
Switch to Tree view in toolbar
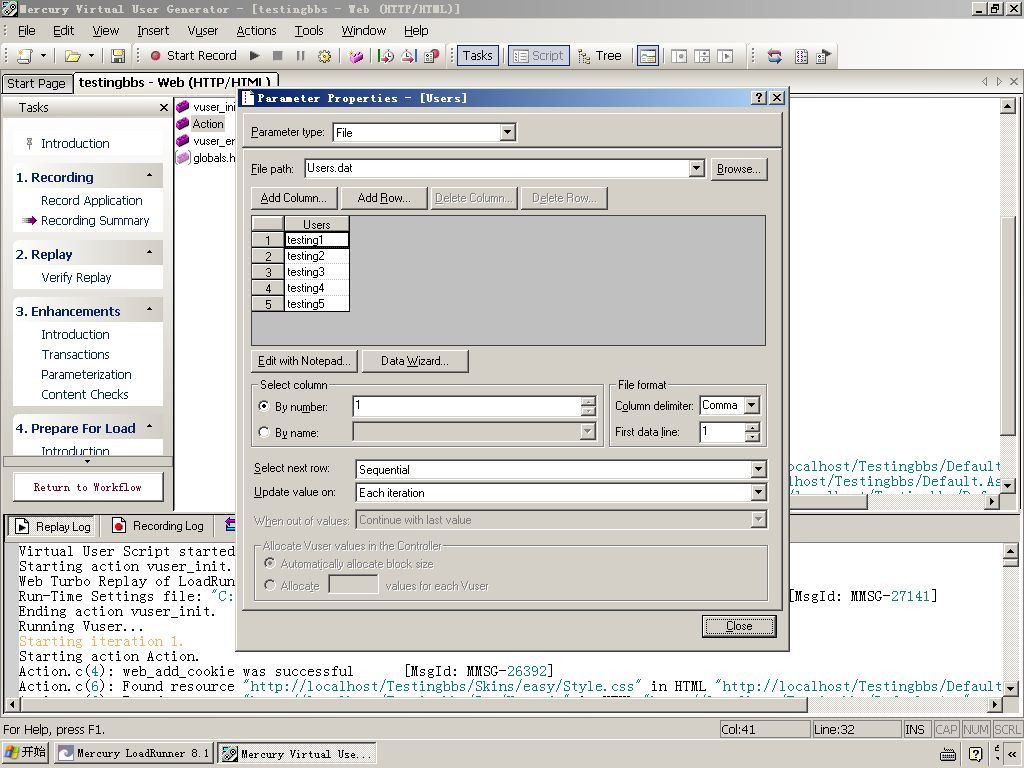(x=600, y=56)
